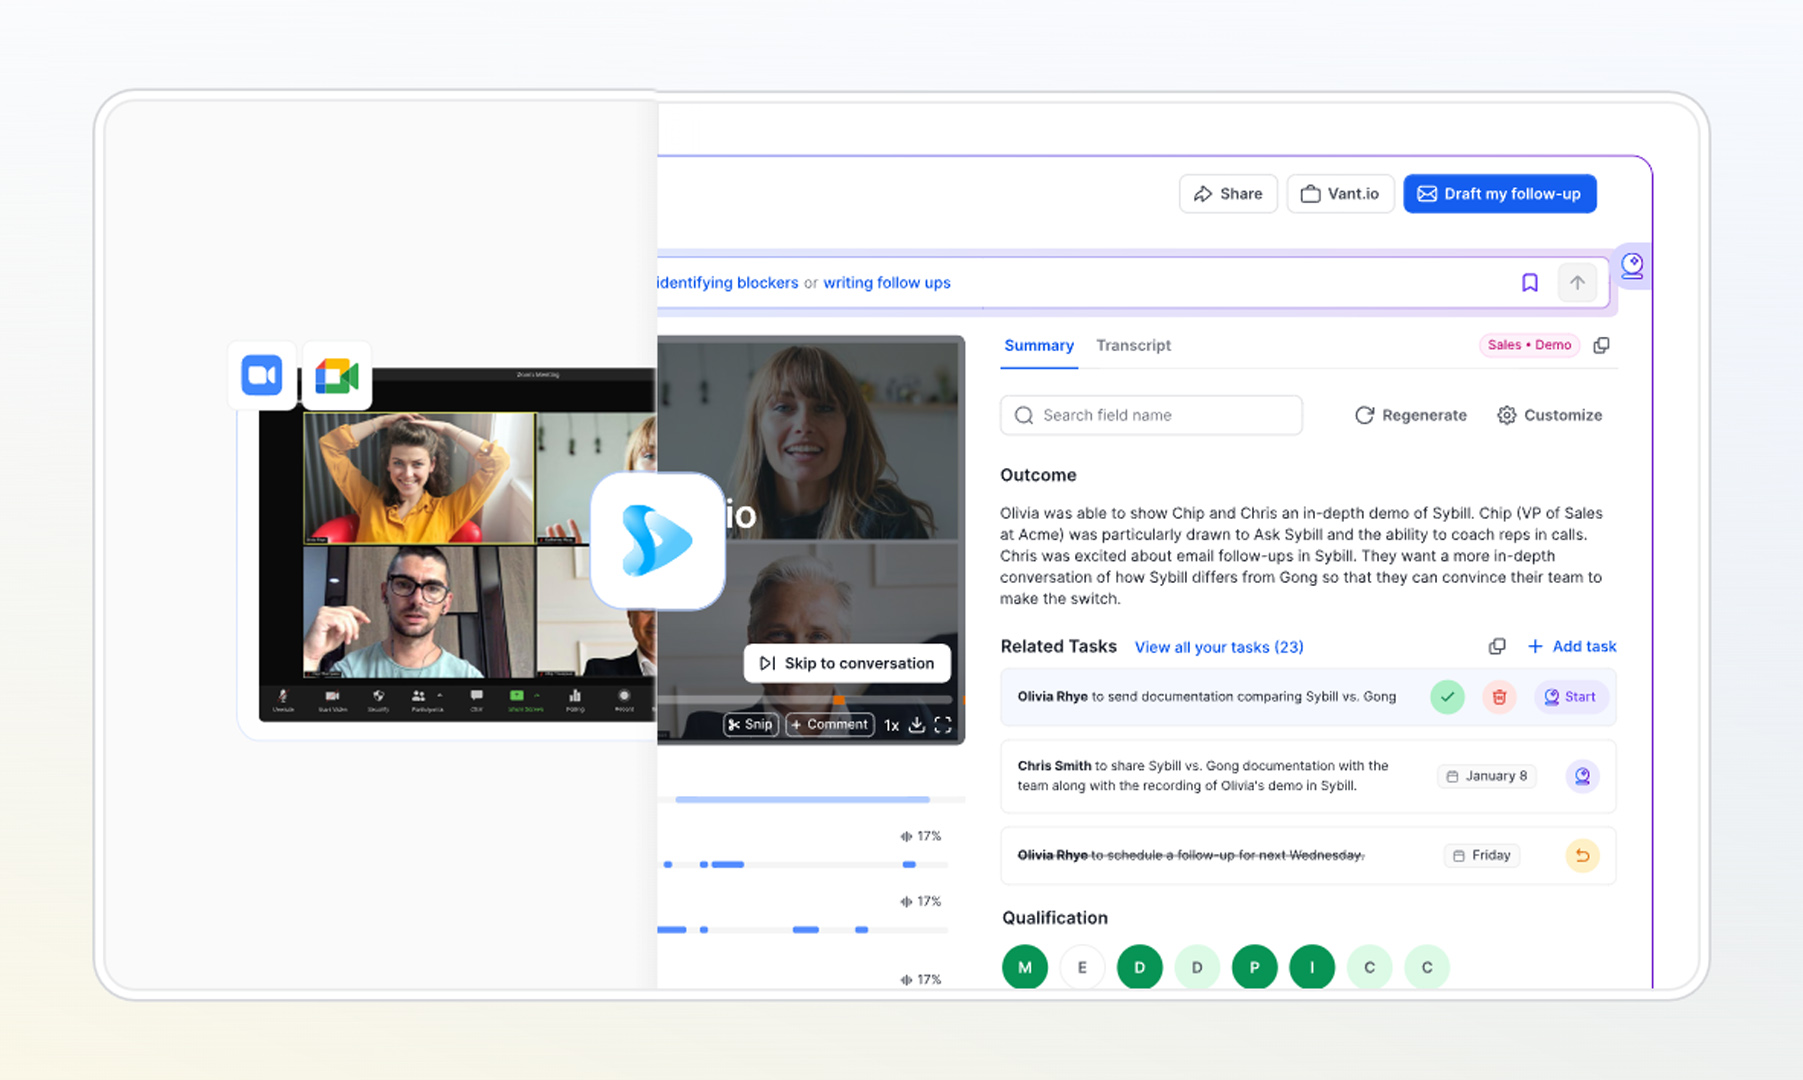Click the Sales • Demo tag
The height and width of the screenshot is (1080, 1803).
click(x=1529, y=345)
